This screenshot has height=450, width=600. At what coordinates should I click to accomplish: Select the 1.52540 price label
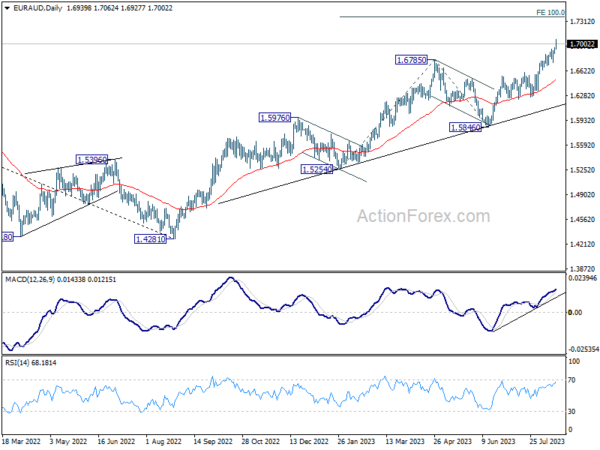pos(317,169)
